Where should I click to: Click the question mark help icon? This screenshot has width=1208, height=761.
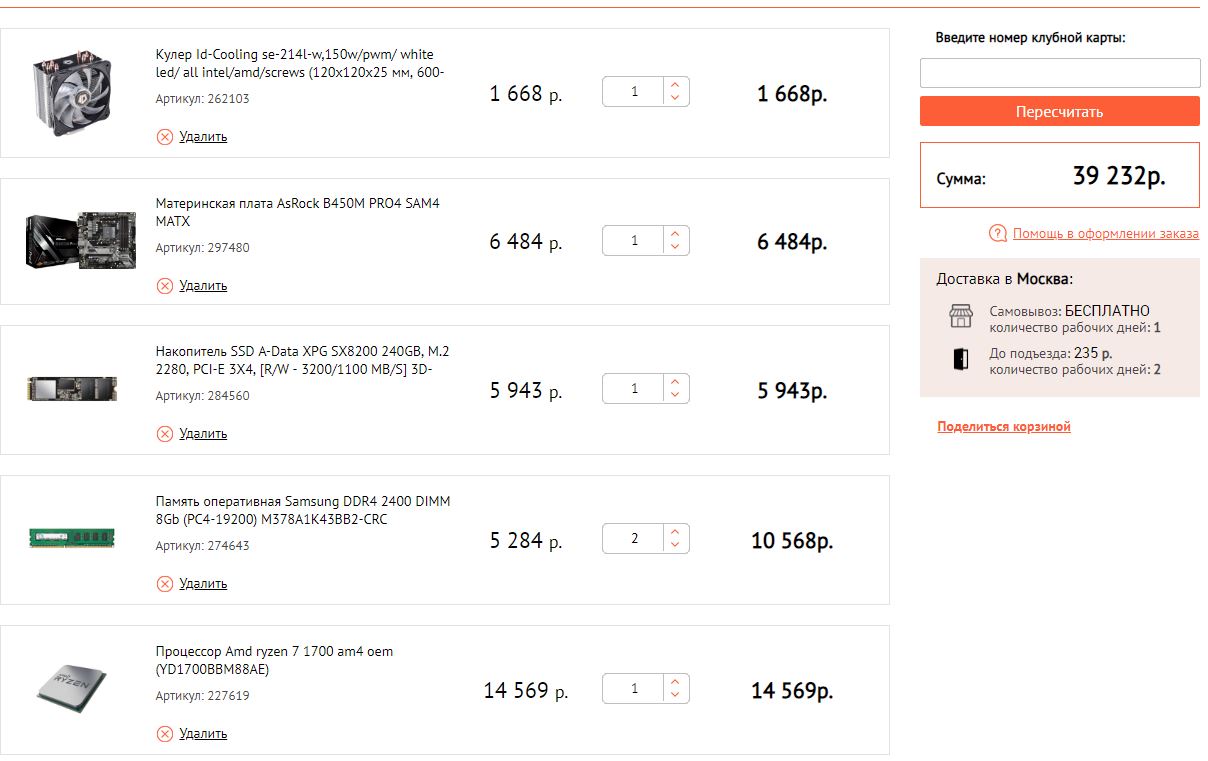click(997, 234)
